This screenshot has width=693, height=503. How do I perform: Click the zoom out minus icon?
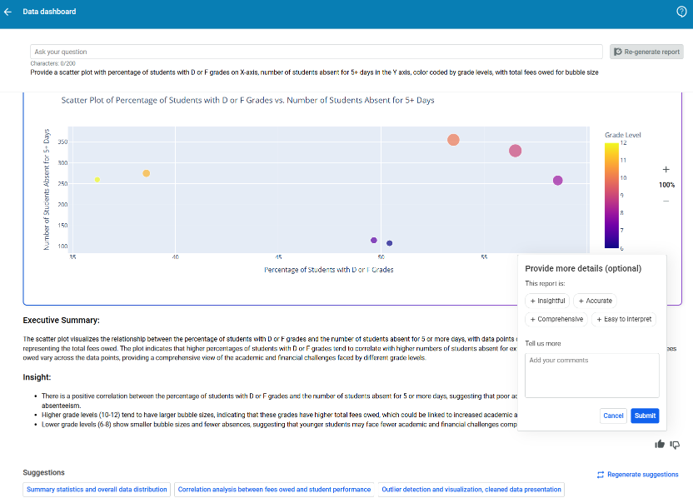click(x=666, y=201)
